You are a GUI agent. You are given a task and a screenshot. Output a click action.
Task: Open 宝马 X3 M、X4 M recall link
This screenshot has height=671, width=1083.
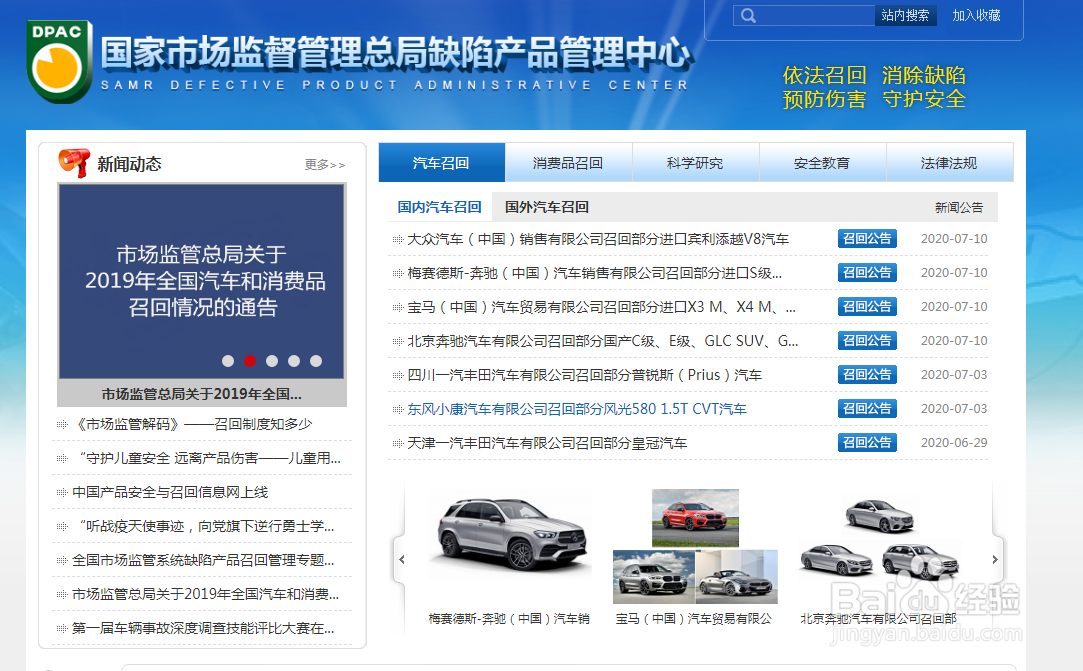pos(601,307)
